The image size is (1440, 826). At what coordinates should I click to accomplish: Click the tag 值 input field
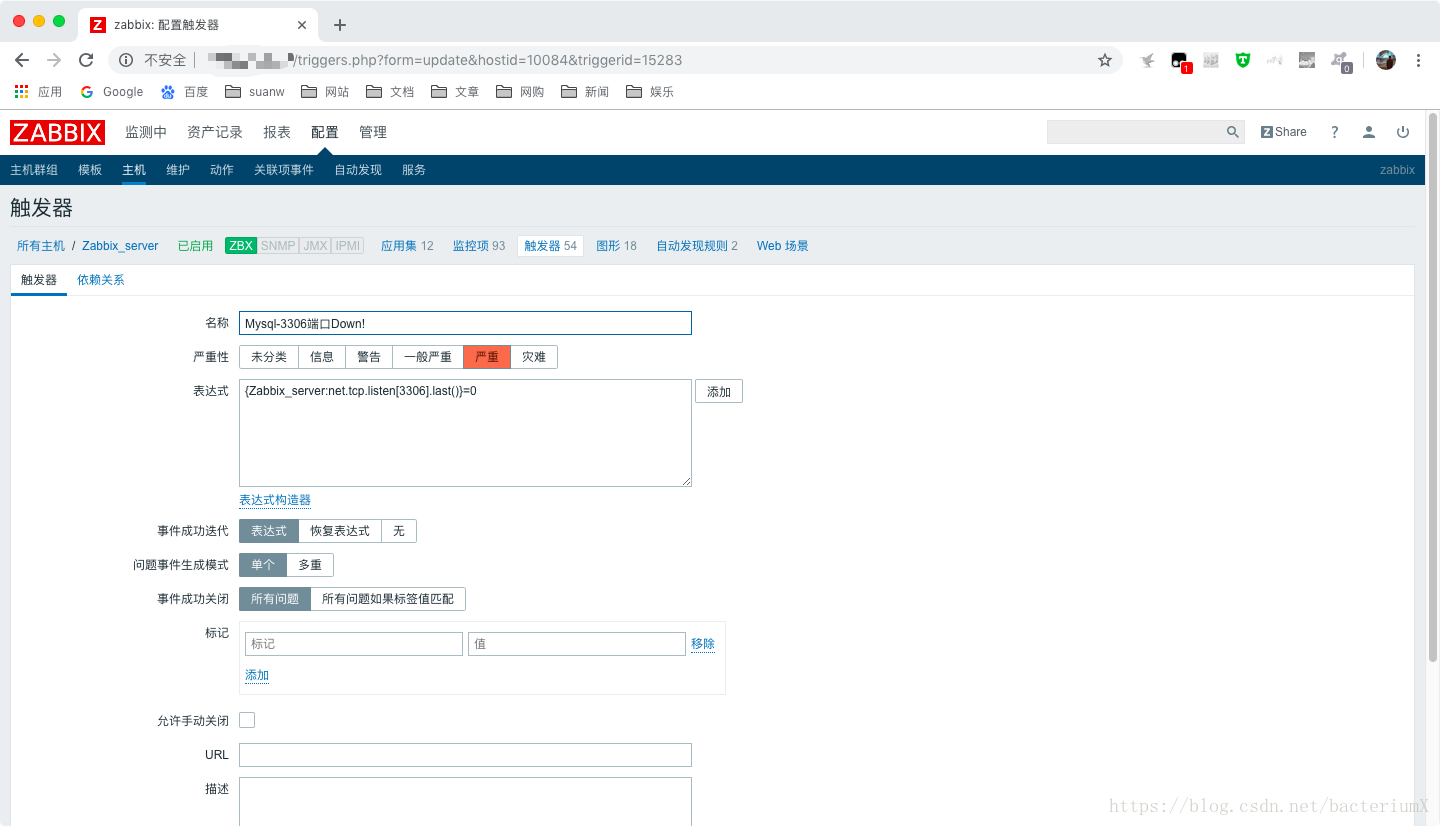click(x=576, y=644)
